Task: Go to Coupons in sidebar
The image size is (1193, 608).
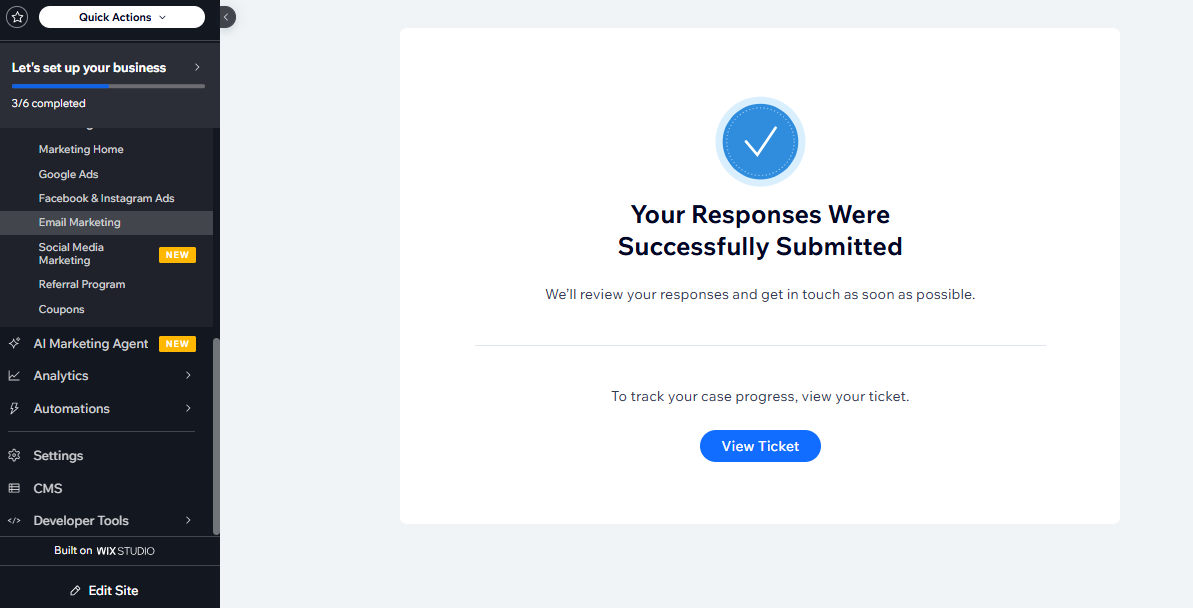Action: point(61,309)
